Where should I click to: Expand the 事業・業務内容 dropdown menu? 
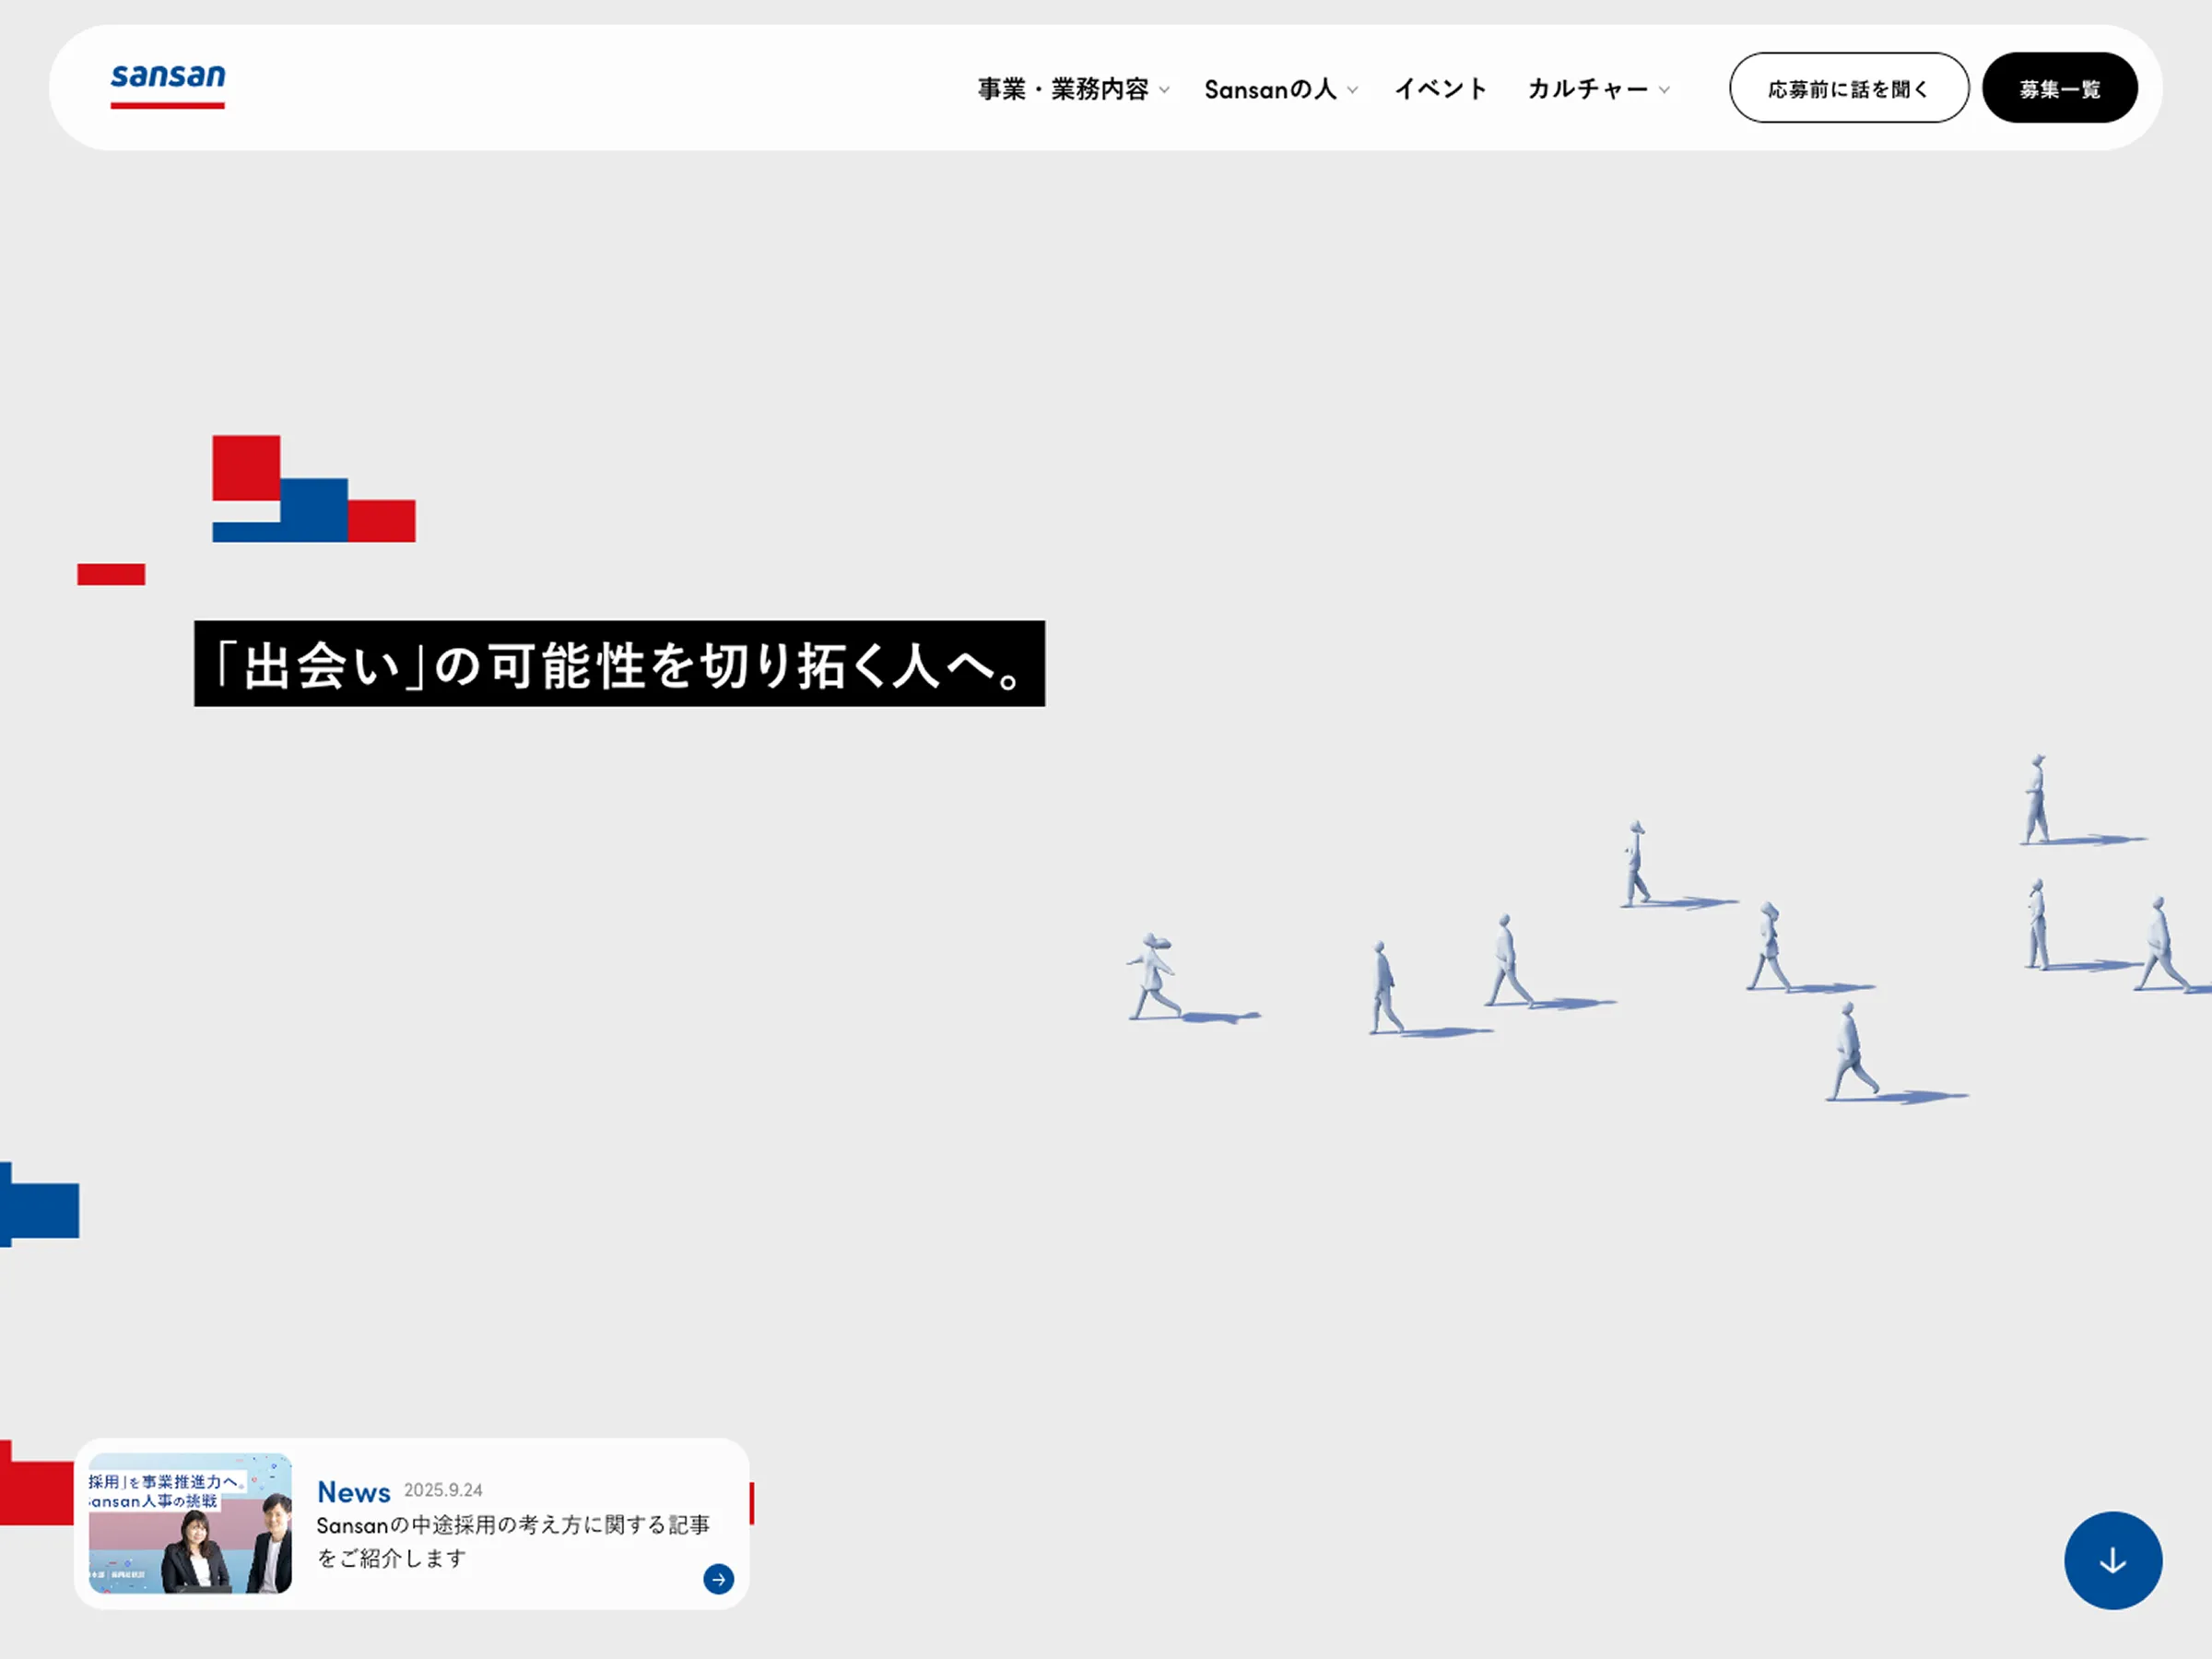tap(1065, 90)
